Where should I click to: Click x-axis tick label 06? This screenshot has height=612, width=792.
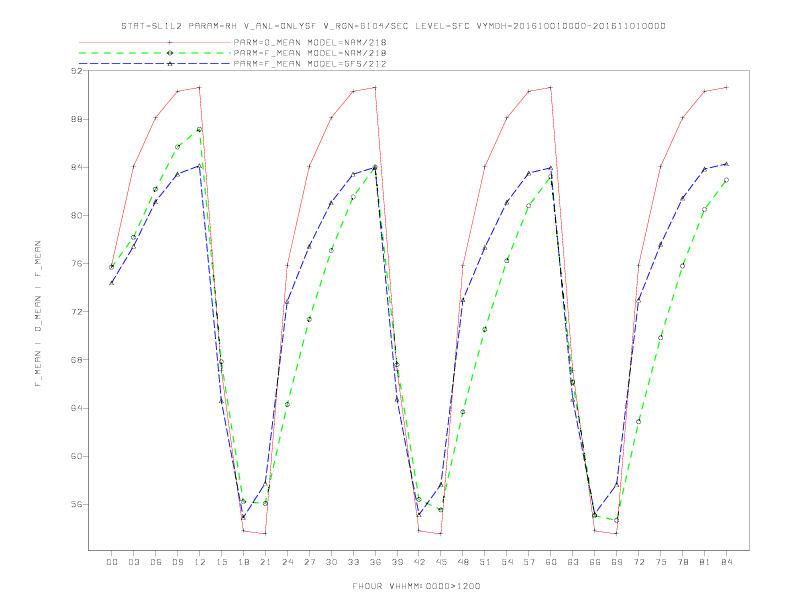156,562
